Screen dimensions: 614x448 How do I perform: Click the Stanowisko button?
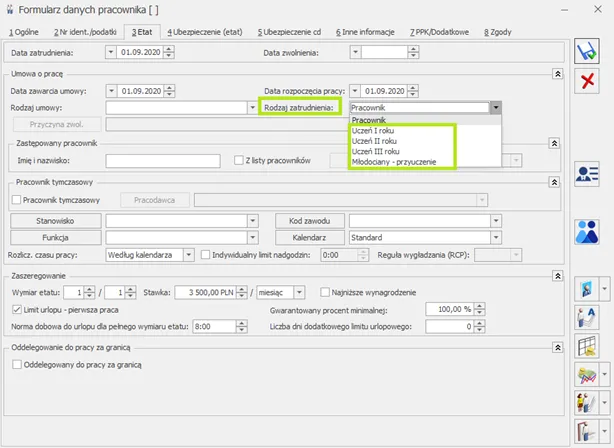[x=56, y=220]
